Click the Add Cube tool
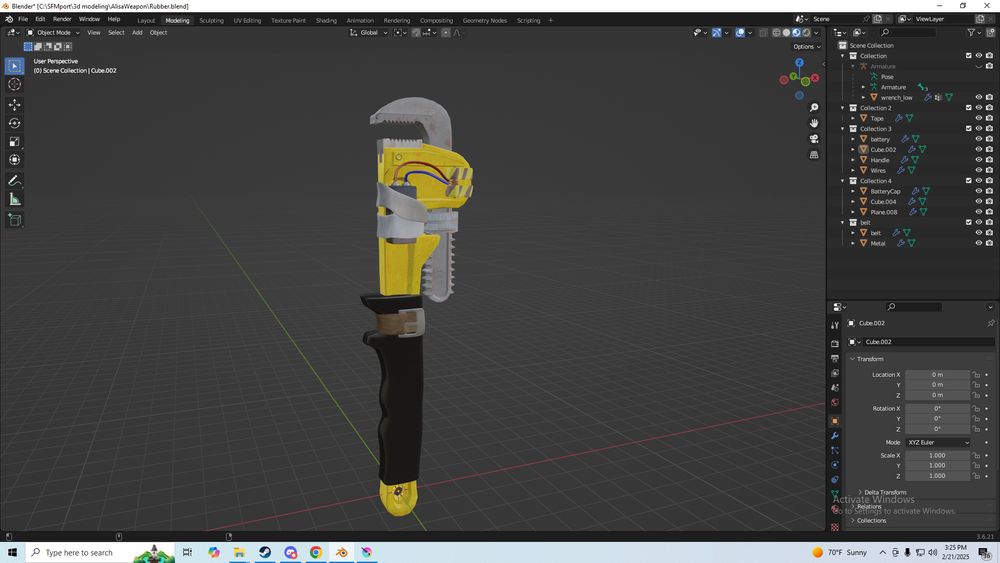This screenshot has height=563, width=1000. (x=14, y=219)
